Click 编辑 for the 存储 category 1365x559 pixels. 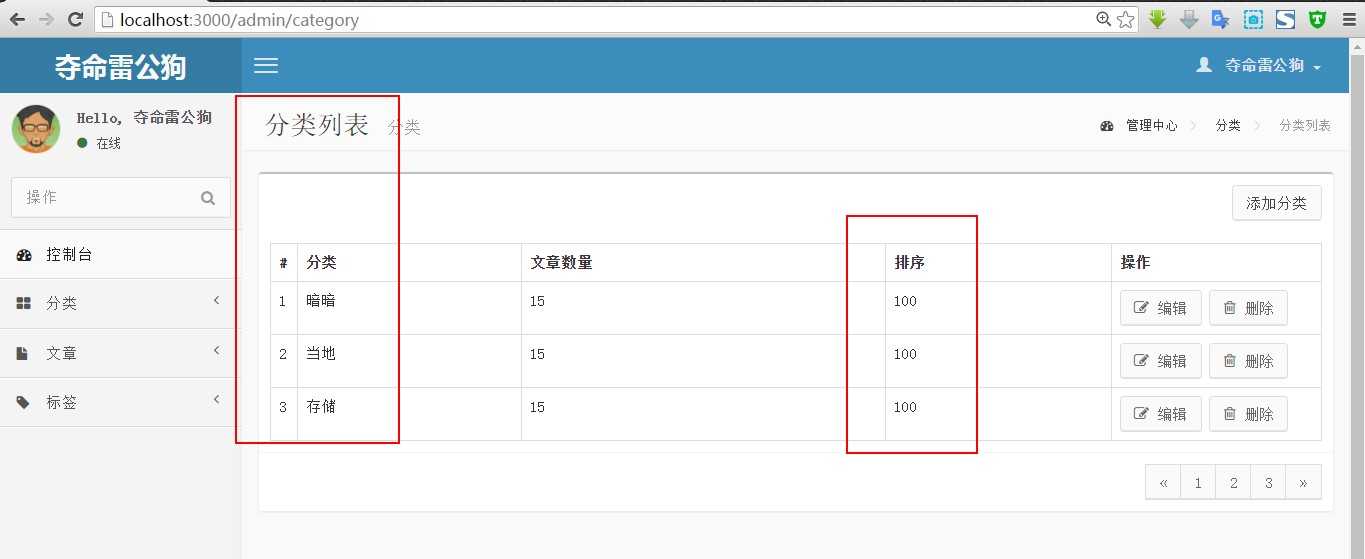pos(1160,414)
